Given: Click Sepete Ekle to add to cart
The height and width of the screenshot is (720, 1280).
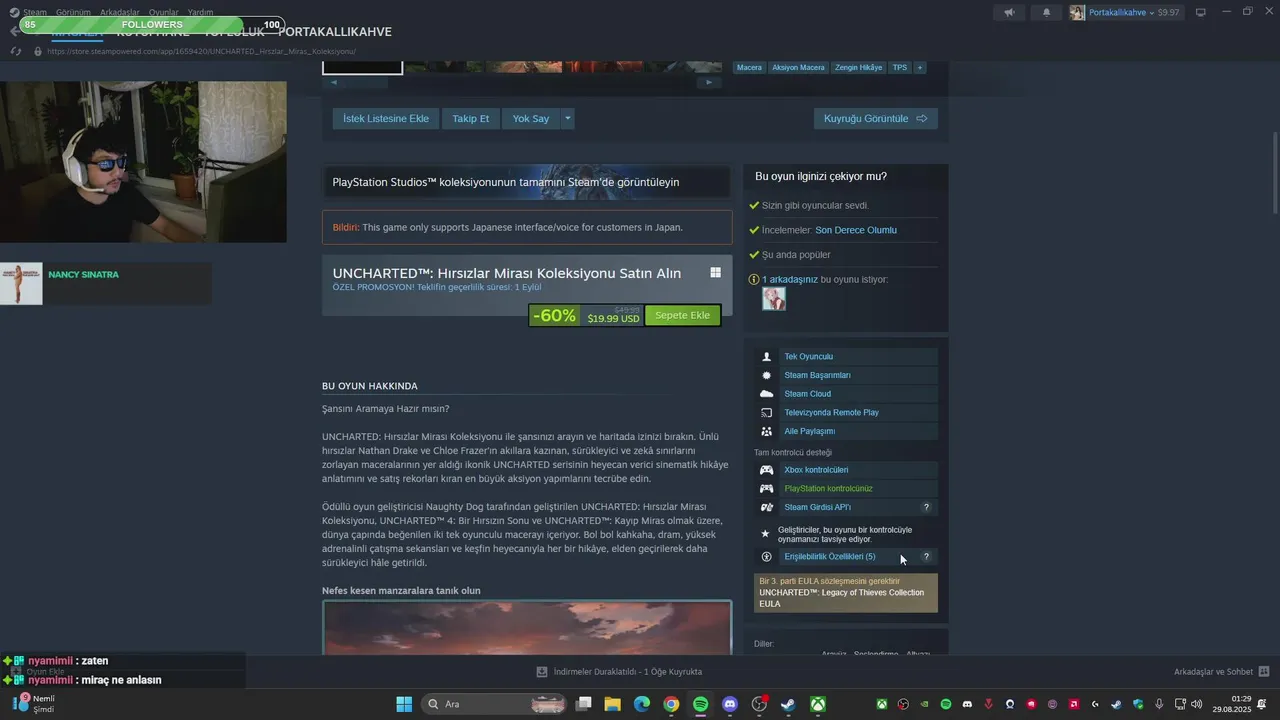Looking at the screenshot, I should pyautogui.click(x=682, y=315).
